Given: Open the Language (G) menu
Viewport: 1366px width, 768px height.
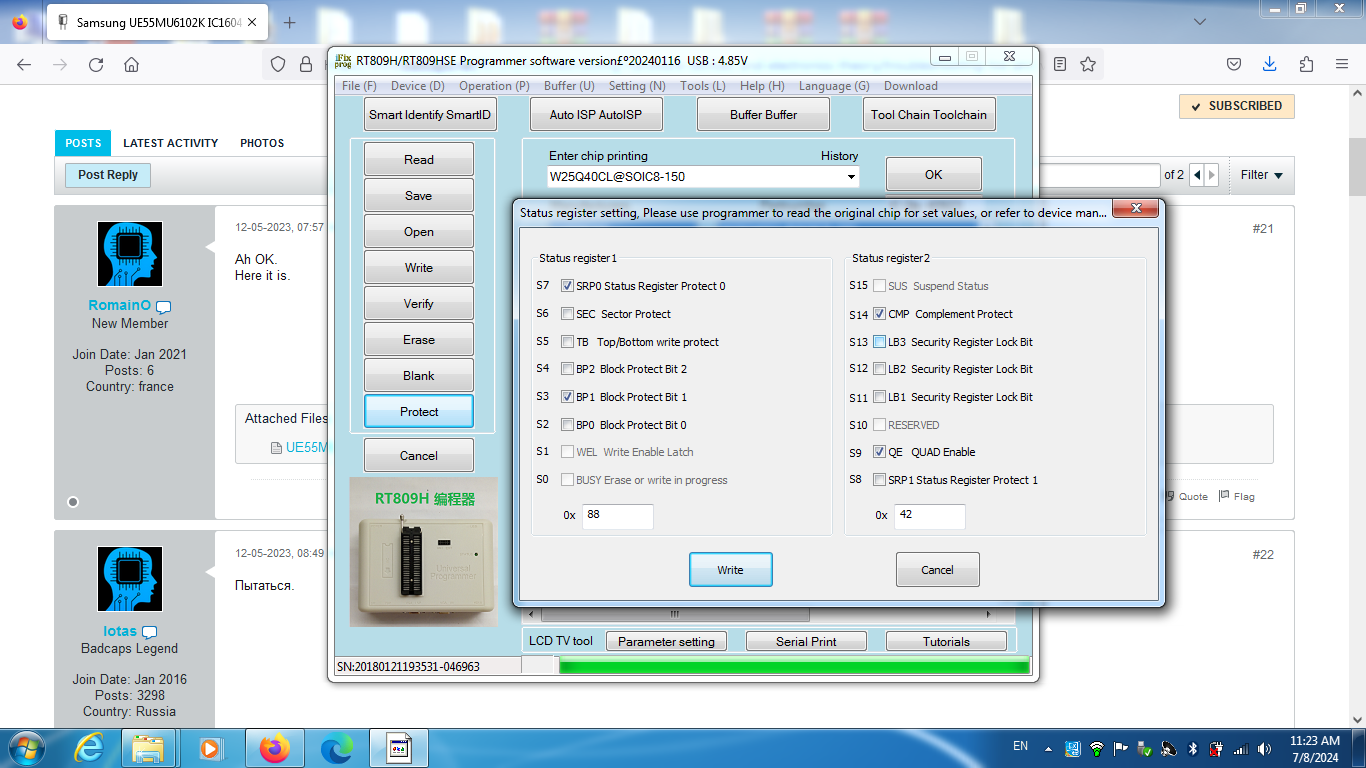Looking at the screenshot, I should pos(834,86).
